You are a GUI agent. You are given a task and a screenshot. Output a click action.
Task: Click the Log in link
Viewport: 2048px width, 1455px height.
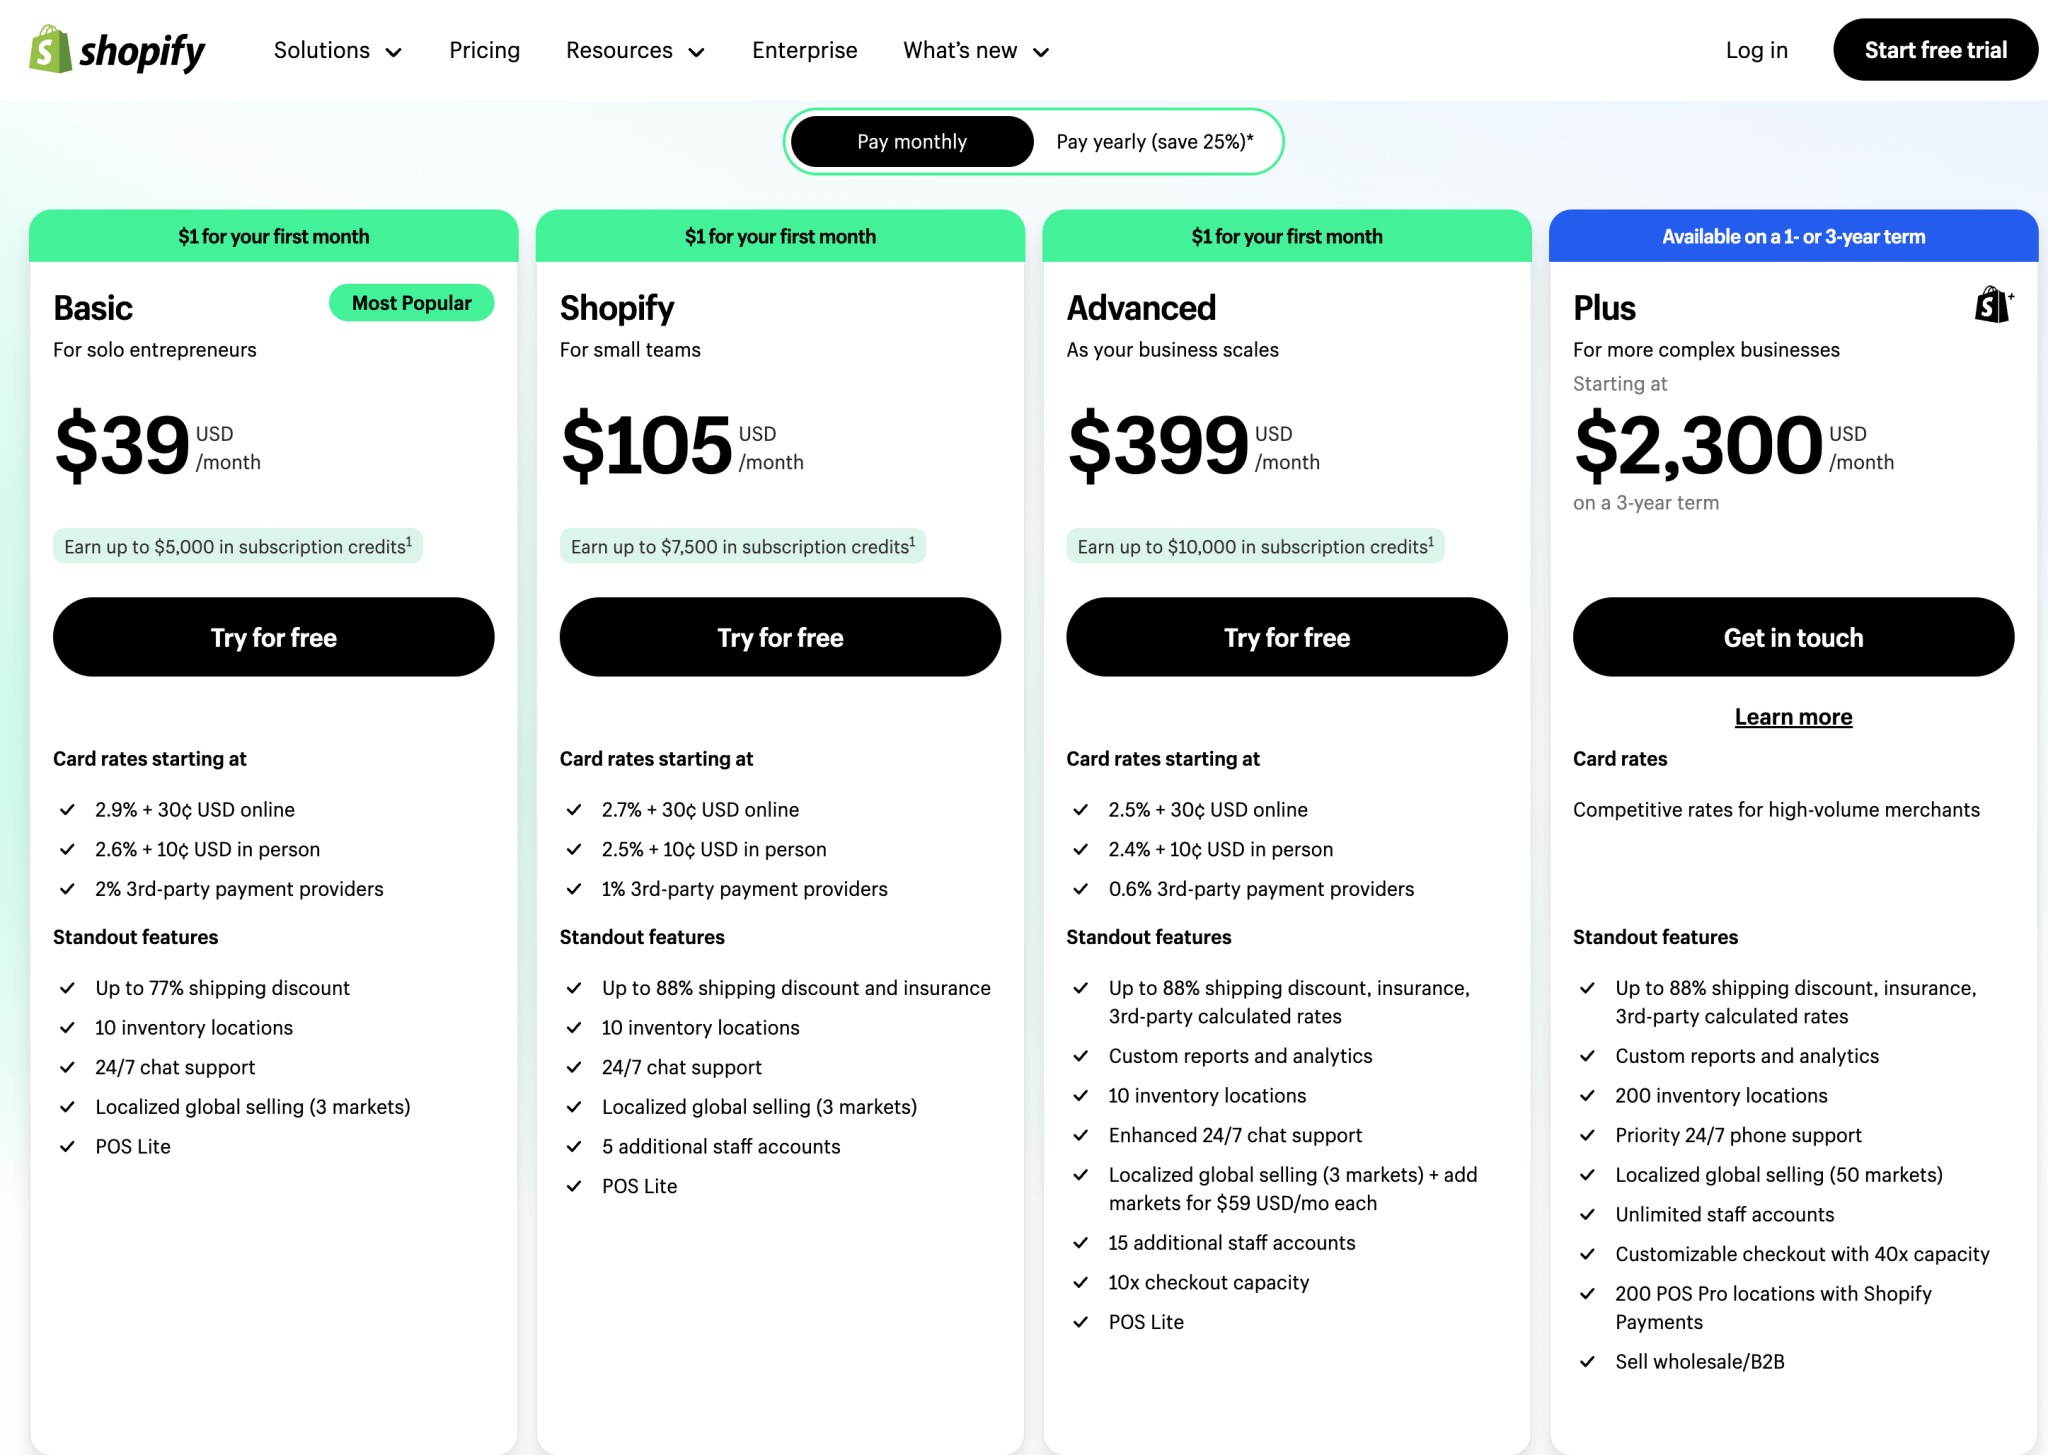tap(1756, 50)
